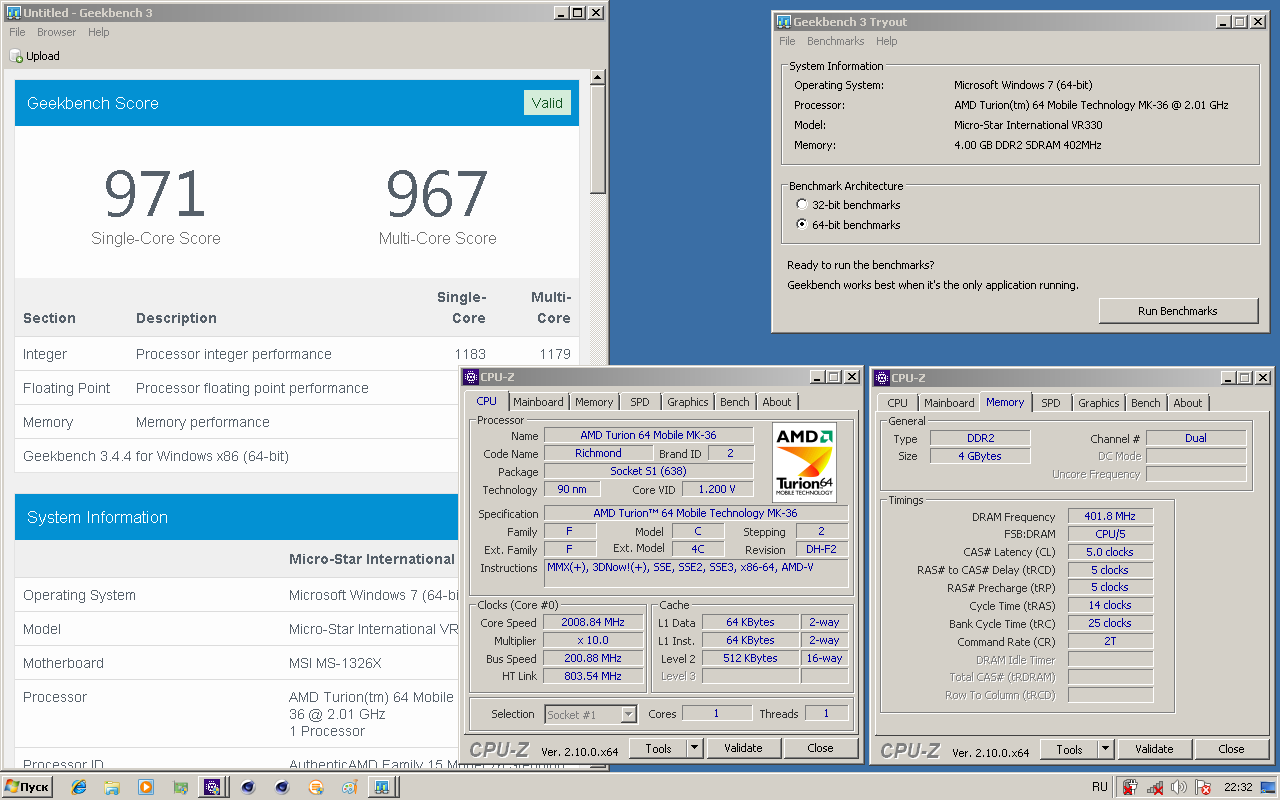Open Graphics tab in right CPU-Z window
Image resolution: width=1280 pixels, height=800 pixels.
pos(1099,403)
